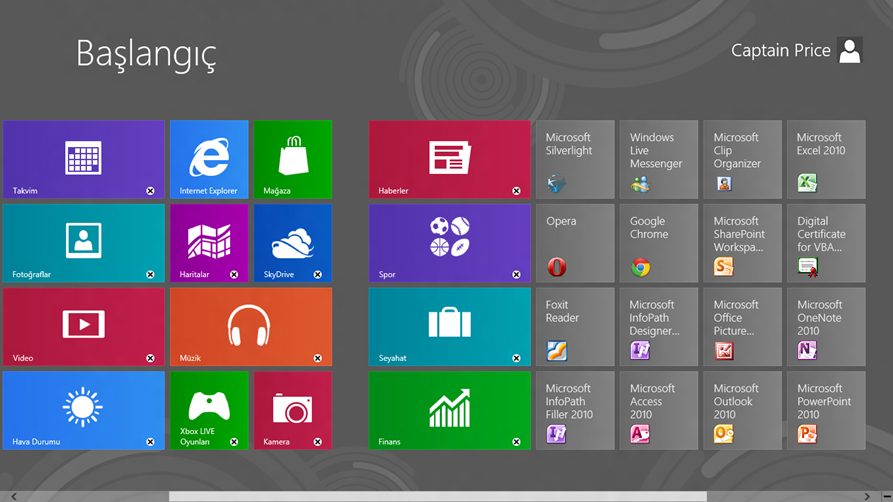Viewport: 893px width, 502px height.
Task: Click the X badge on Video tile
Action: coord(150,358)
